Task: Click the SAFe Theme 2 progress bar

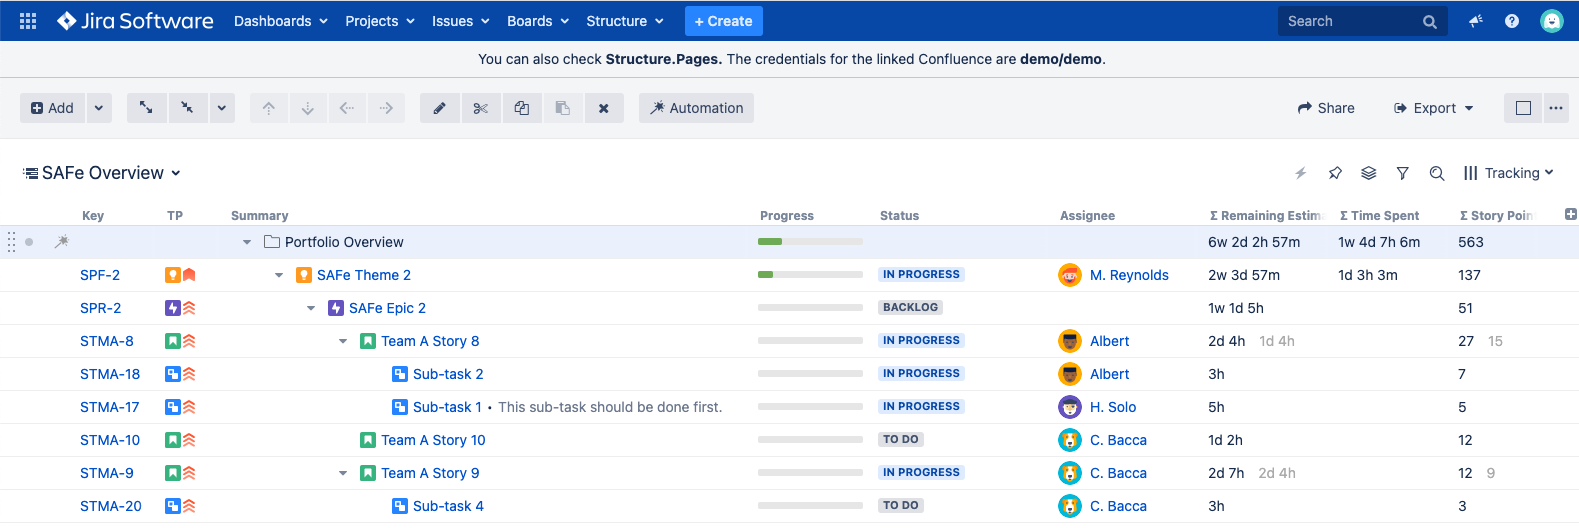Action: click(x=810, y=275)
